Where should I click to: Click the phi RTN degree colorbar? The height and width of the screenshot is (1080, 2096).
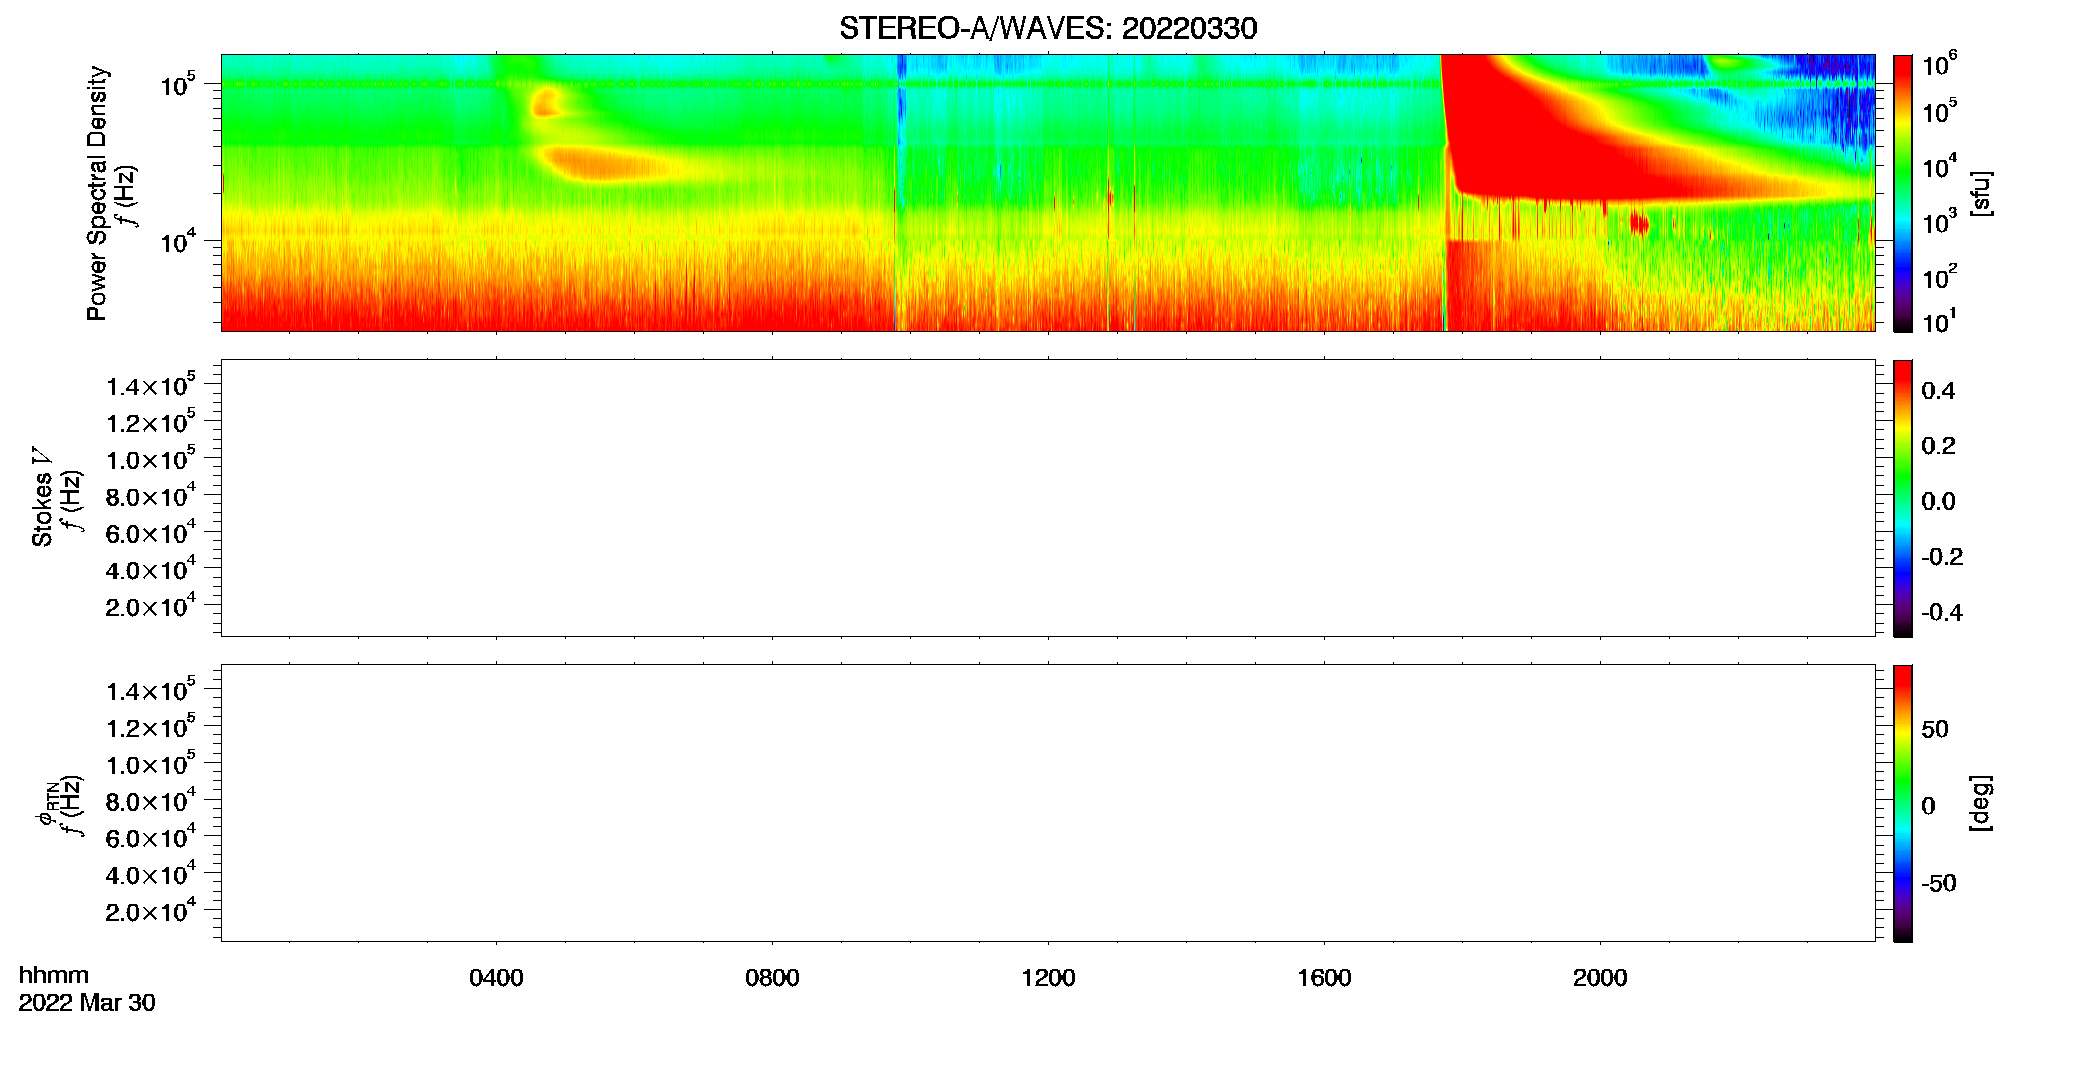[x=1903, y=803]
